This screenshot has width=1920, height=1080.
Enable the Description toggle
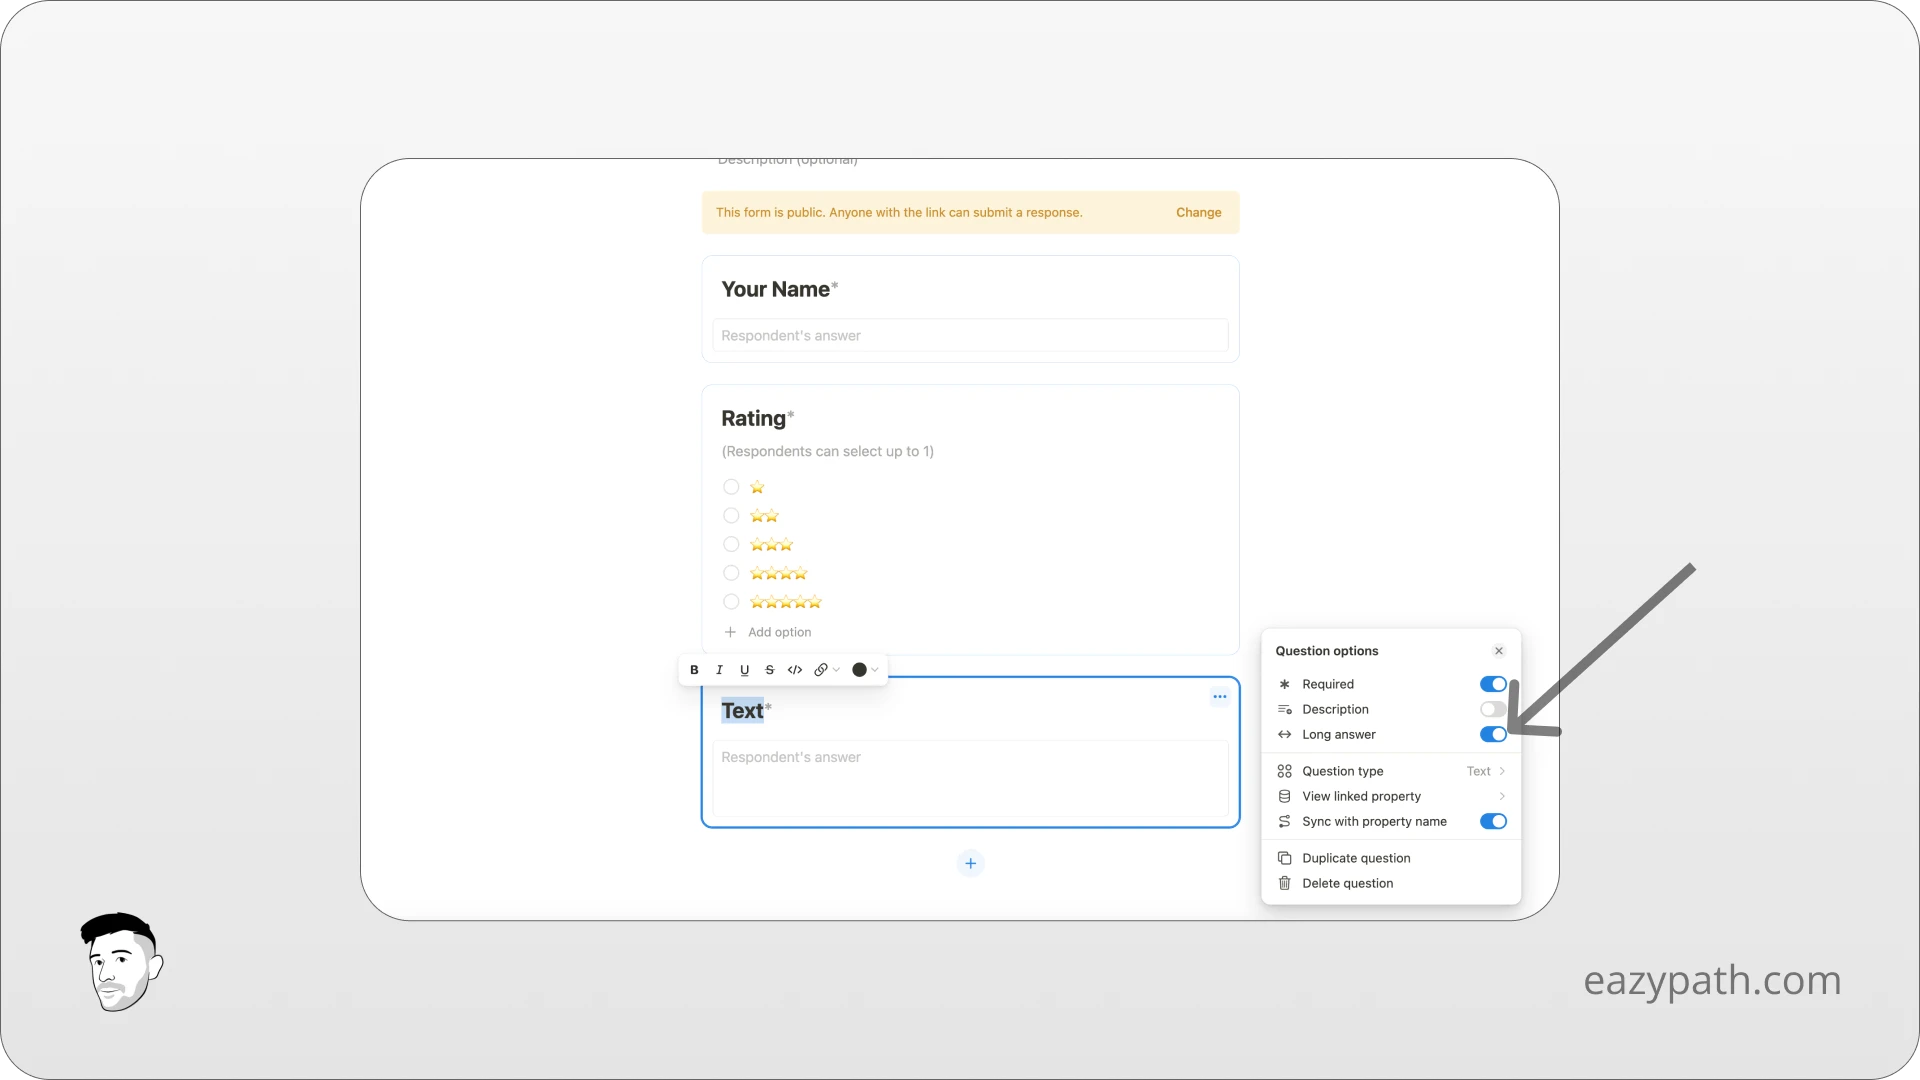pyautogui.click(x=1492, y=709)
